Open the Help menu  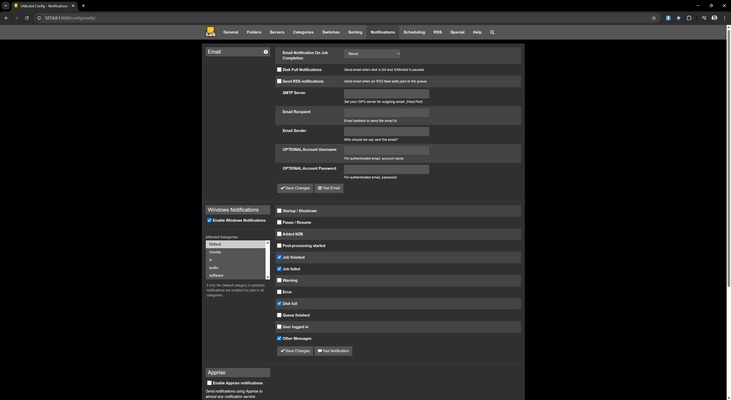(x=477, y=32)
